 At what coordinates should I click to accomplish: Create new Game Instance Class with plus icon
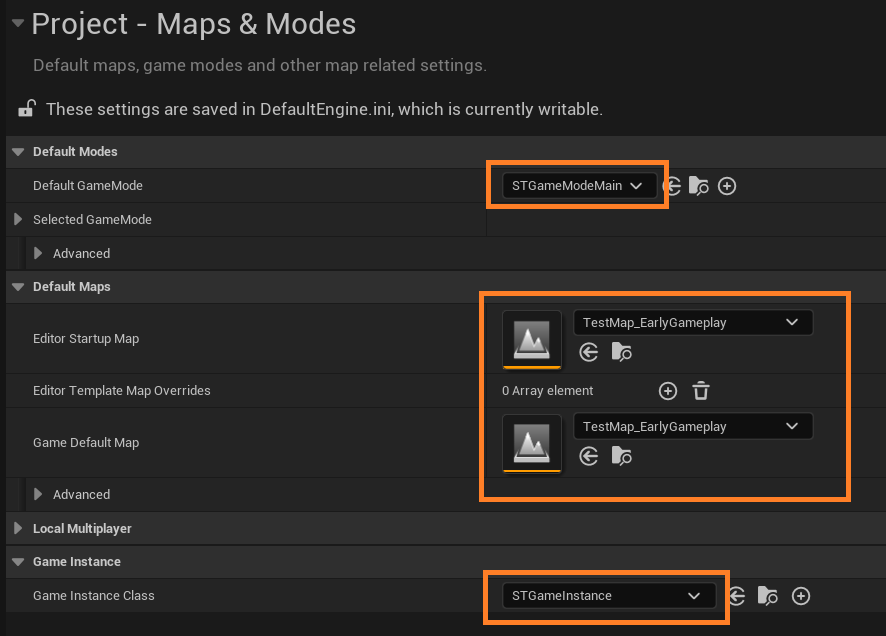coord(800,596)
